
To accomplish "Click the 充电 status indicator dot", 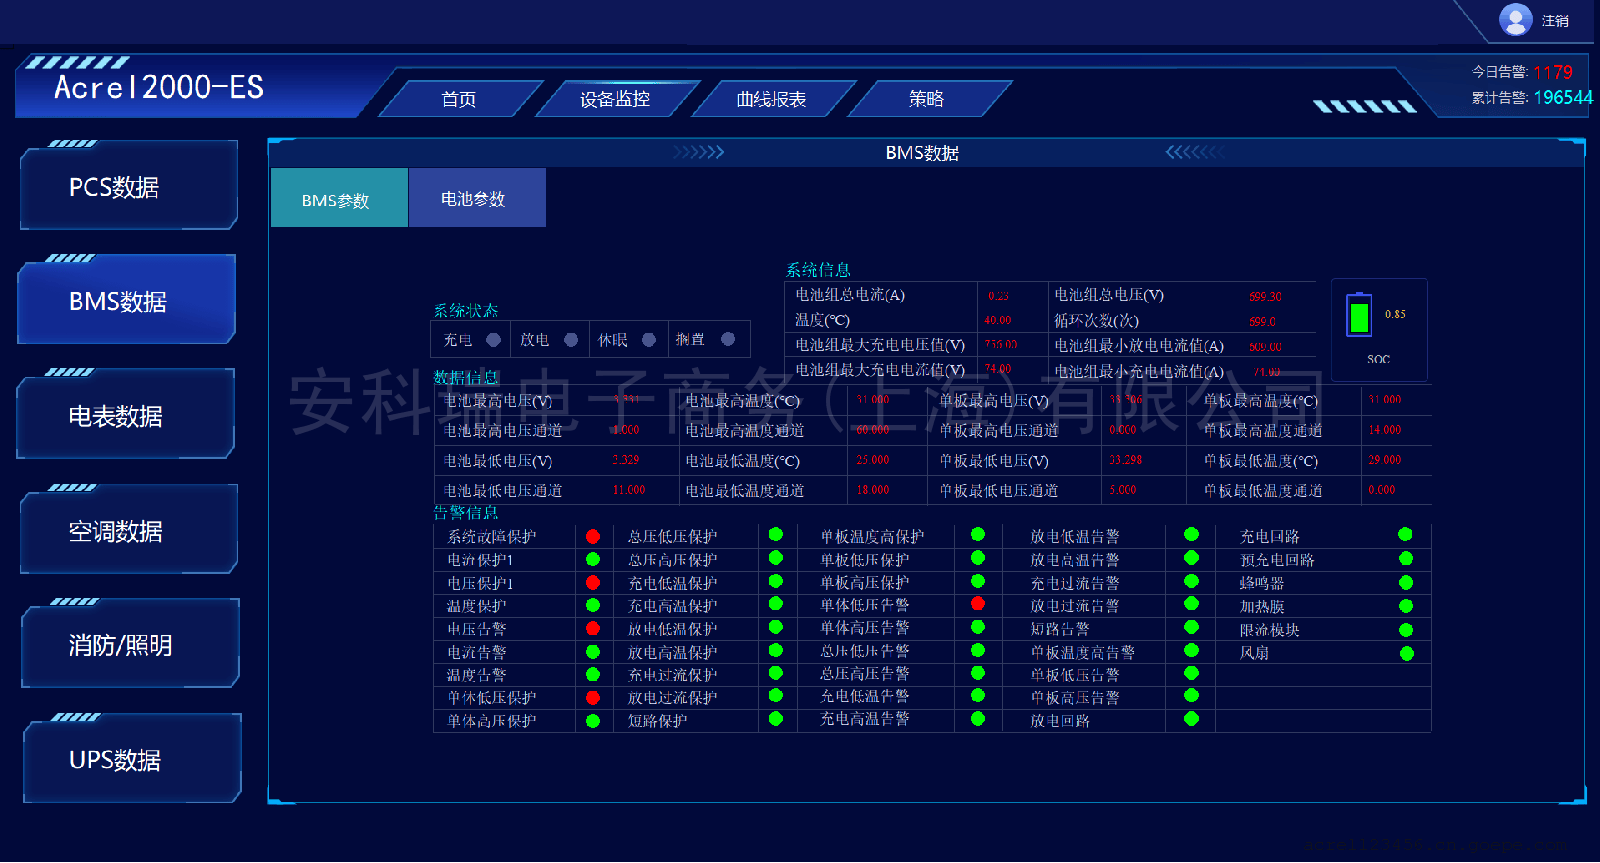I will (x=493, y=340).
